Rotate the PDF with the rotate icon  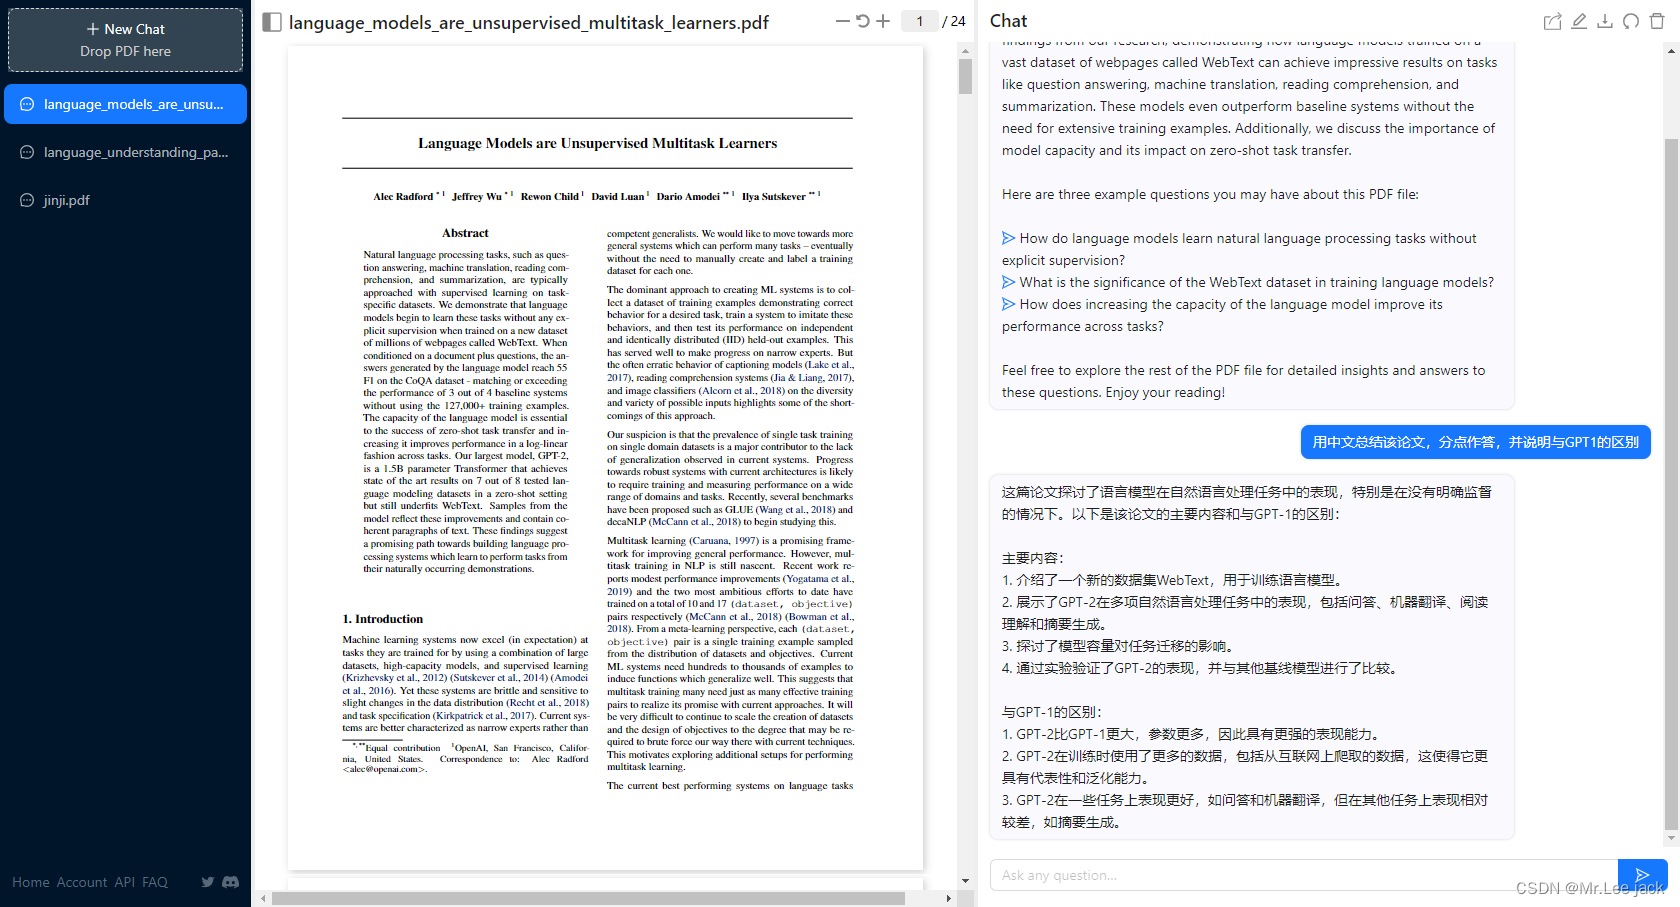(863, 21)
